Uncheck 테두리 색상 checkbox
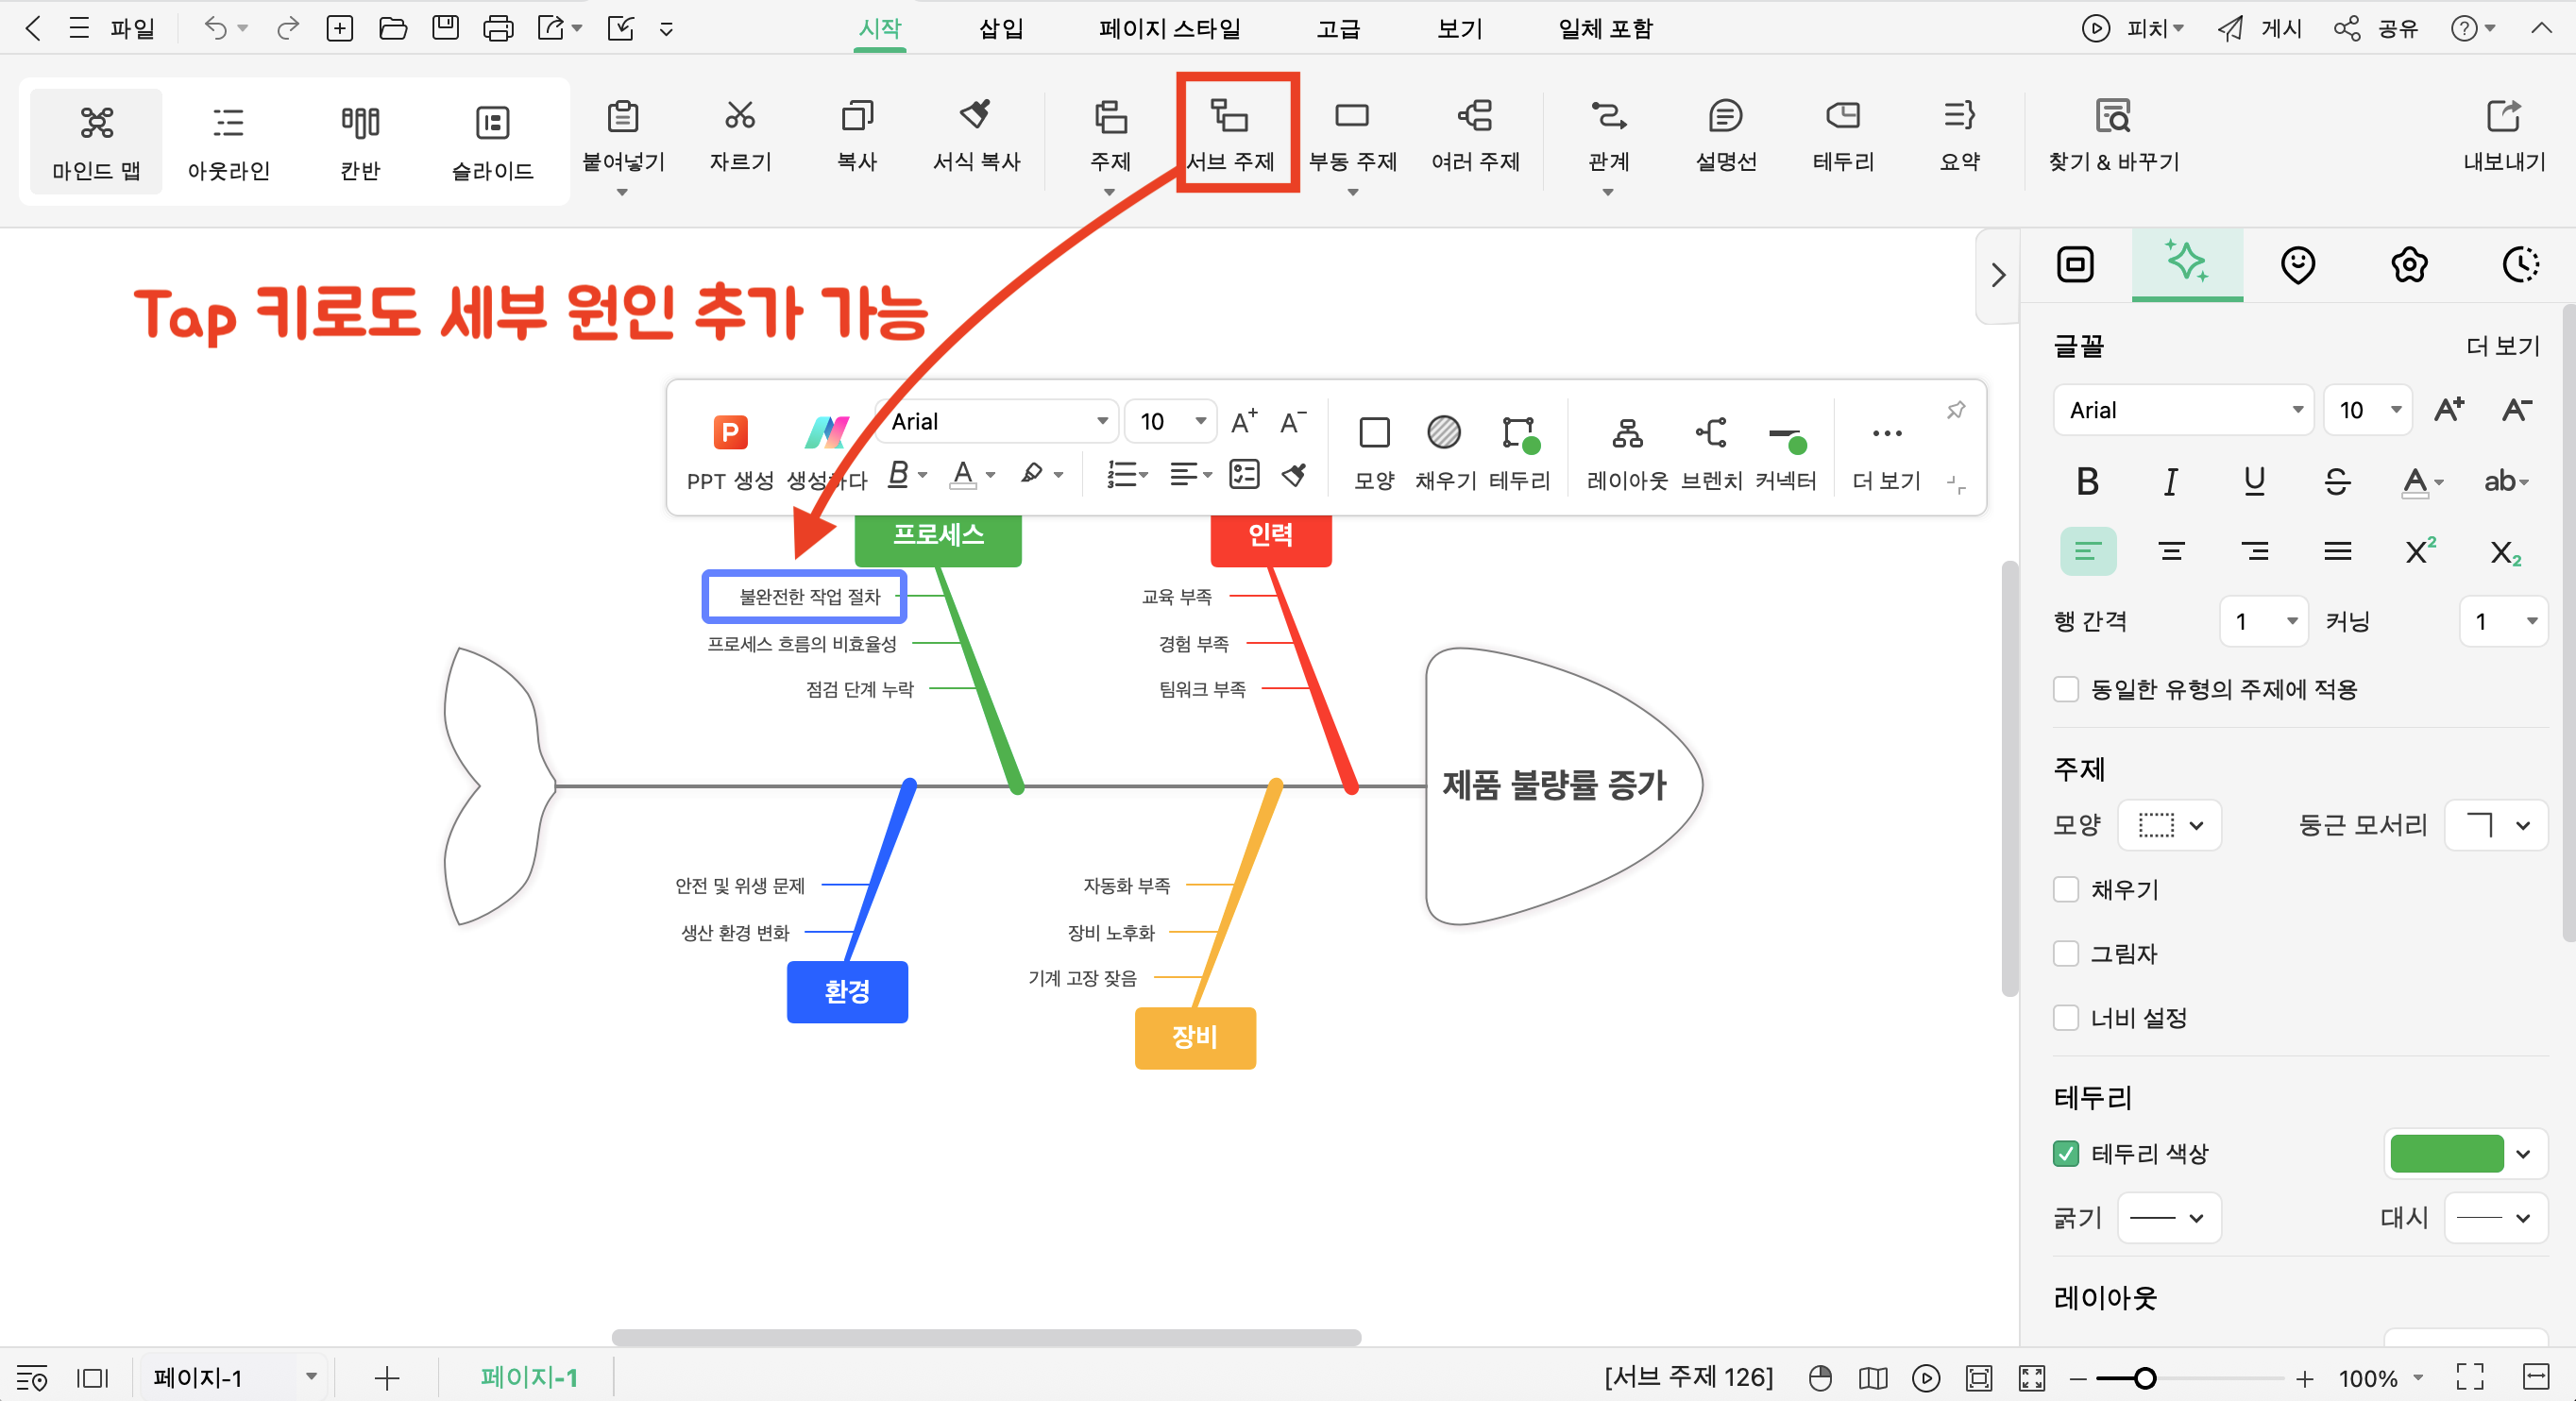 [x=2066, y=1153]
